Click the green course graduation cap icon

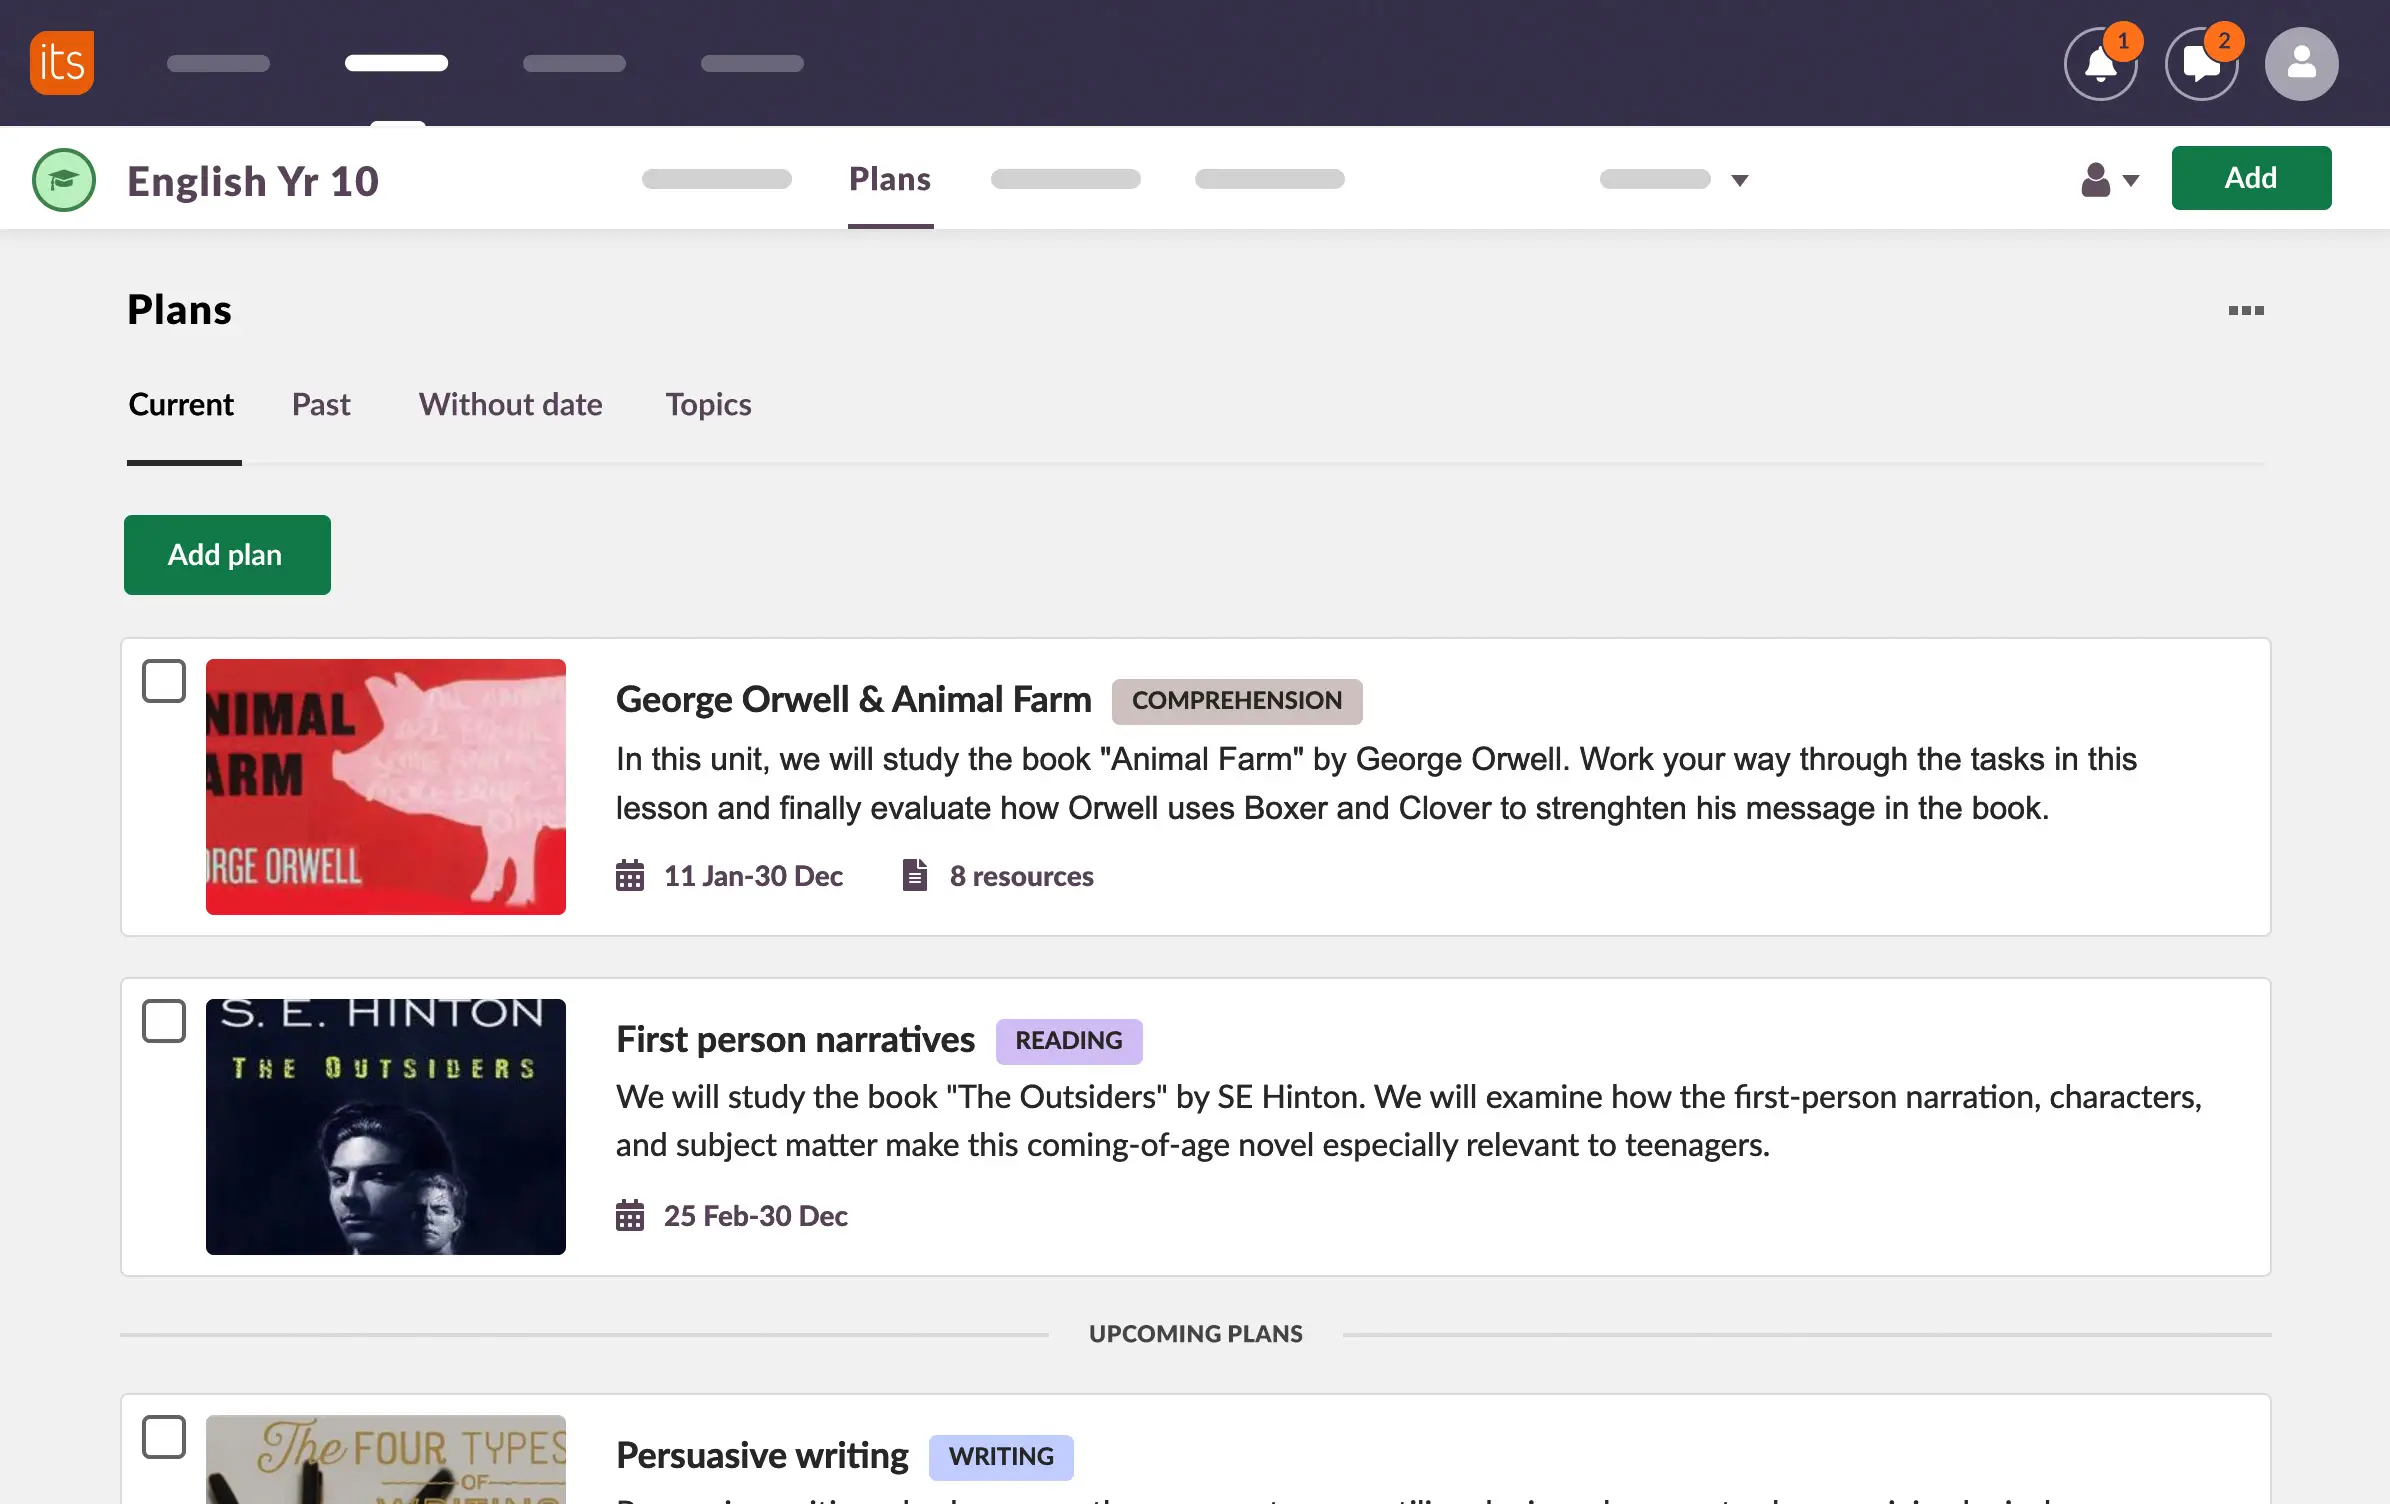click(64, 180)
